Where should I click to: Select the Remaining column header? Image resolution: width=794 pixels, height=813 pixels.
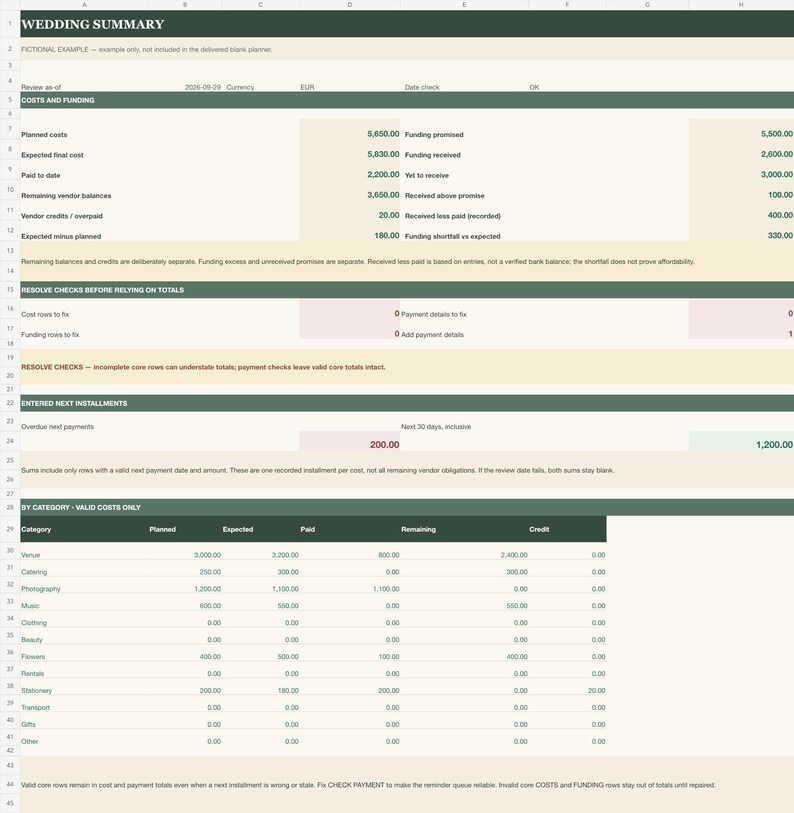click(418, 529)
